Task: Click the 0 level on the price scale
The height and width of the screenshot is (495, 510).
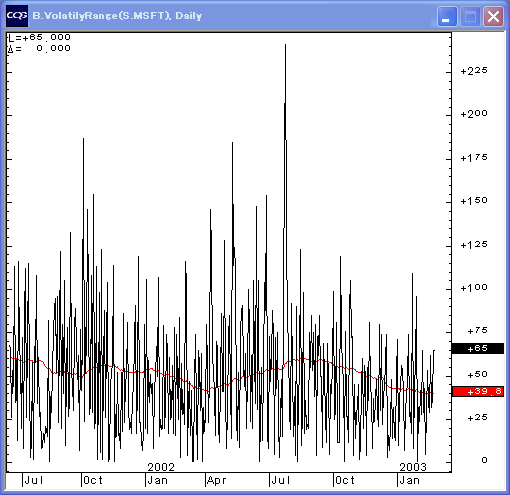Action: coord(484,460)
